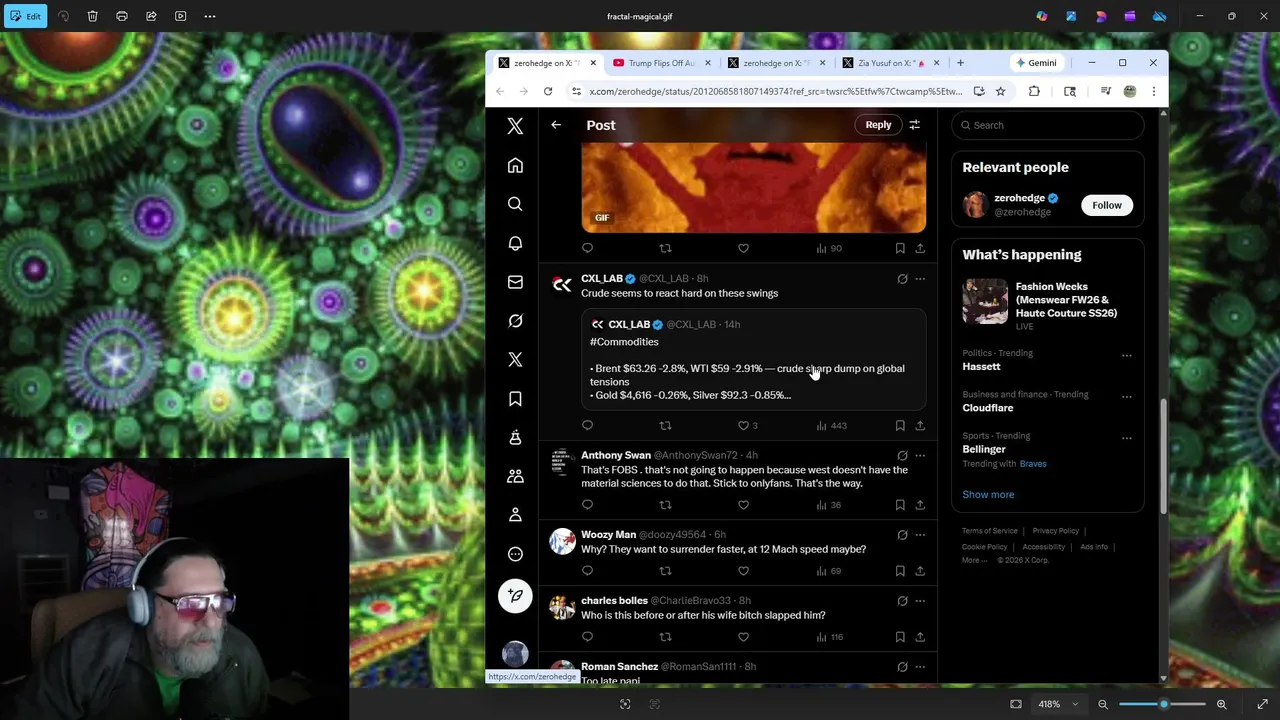Bookmark Anthony Swan's reply

pos(900,505)
